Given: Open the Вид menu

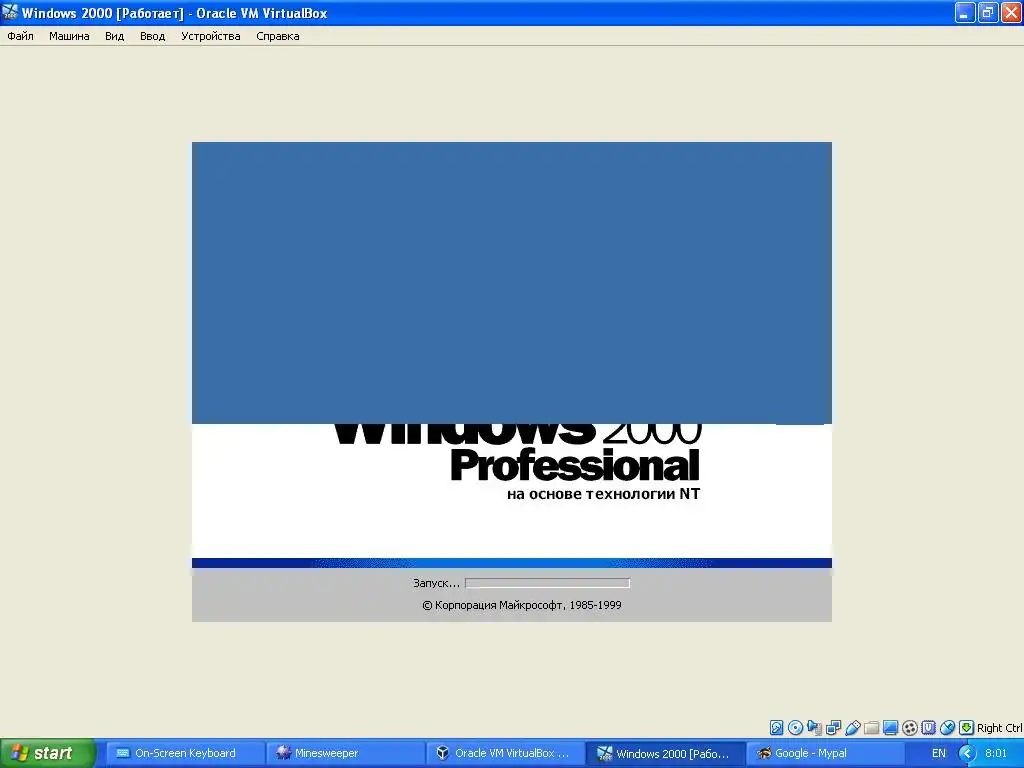Looking at the screenshot, I should pos(114,36).
